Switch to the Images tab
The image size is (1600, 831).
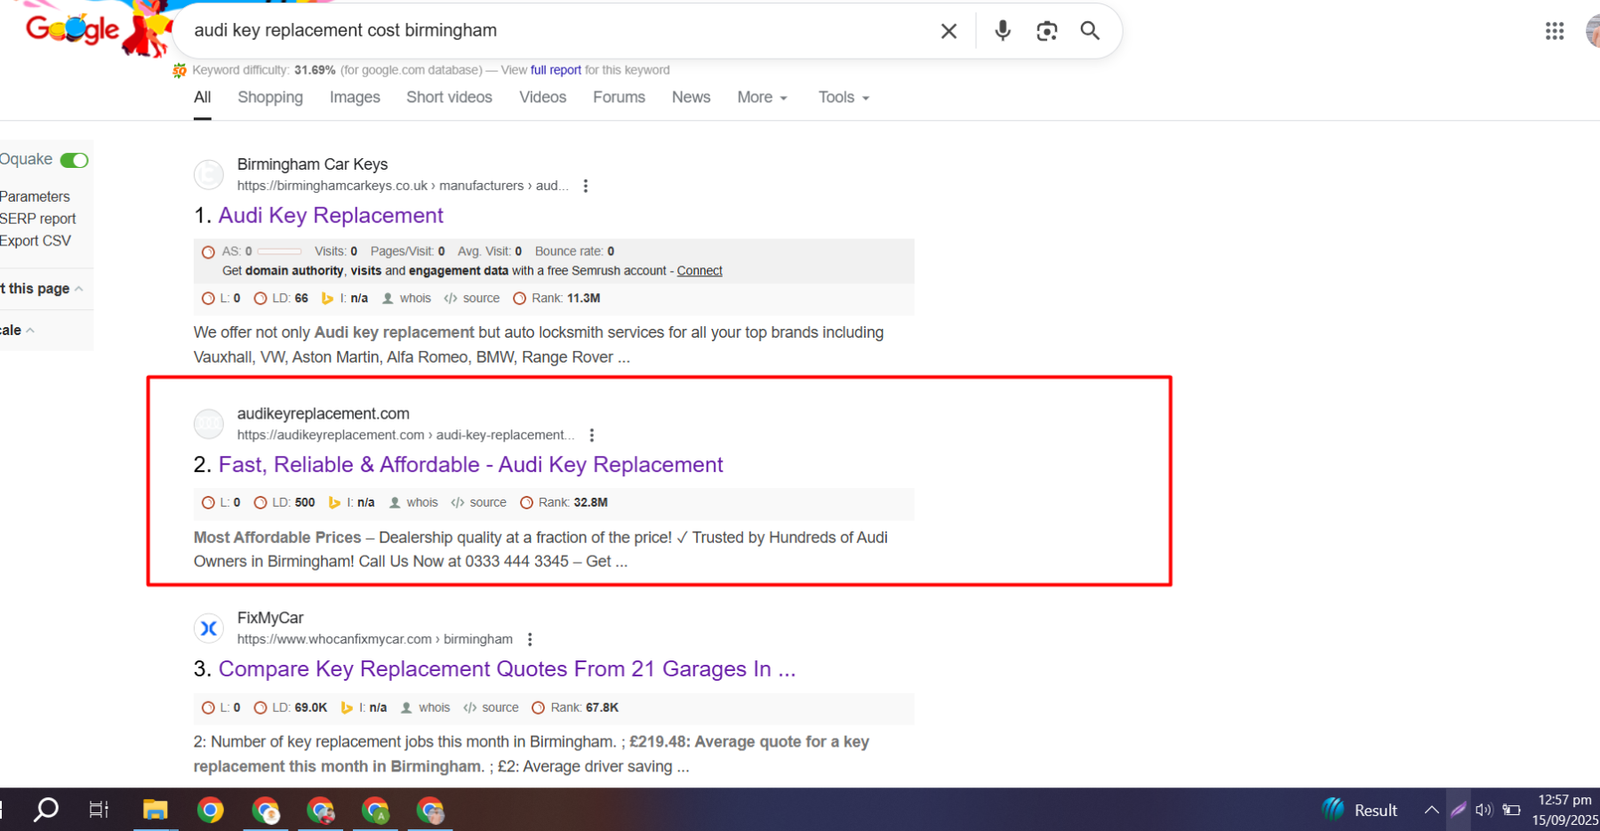click(x=354, y=97)
